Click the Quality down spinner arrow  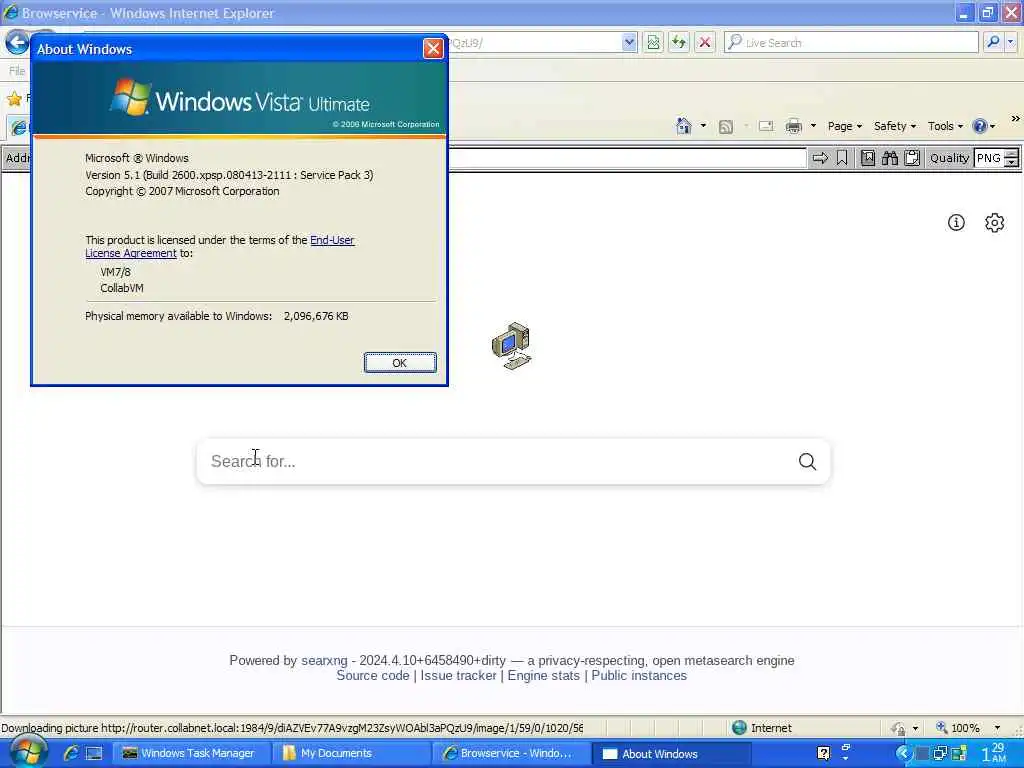[x=1012, y=163]
